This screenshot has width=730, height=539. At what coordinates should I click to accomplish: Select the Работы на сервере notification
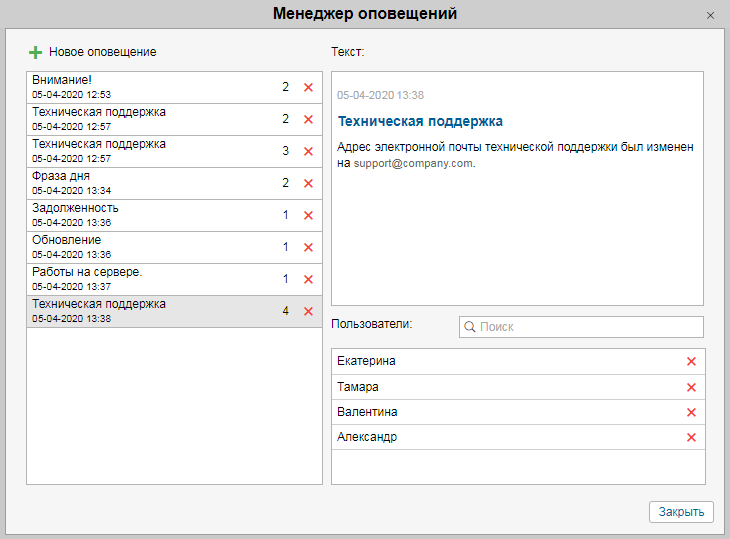point(140,279)
